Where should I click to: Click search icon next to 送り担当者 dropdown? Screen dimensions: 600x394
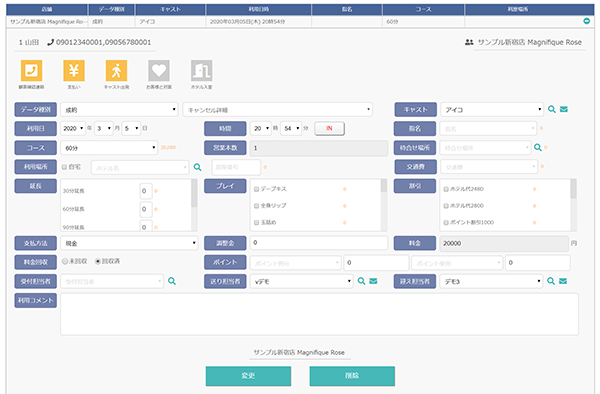(361, 281)
